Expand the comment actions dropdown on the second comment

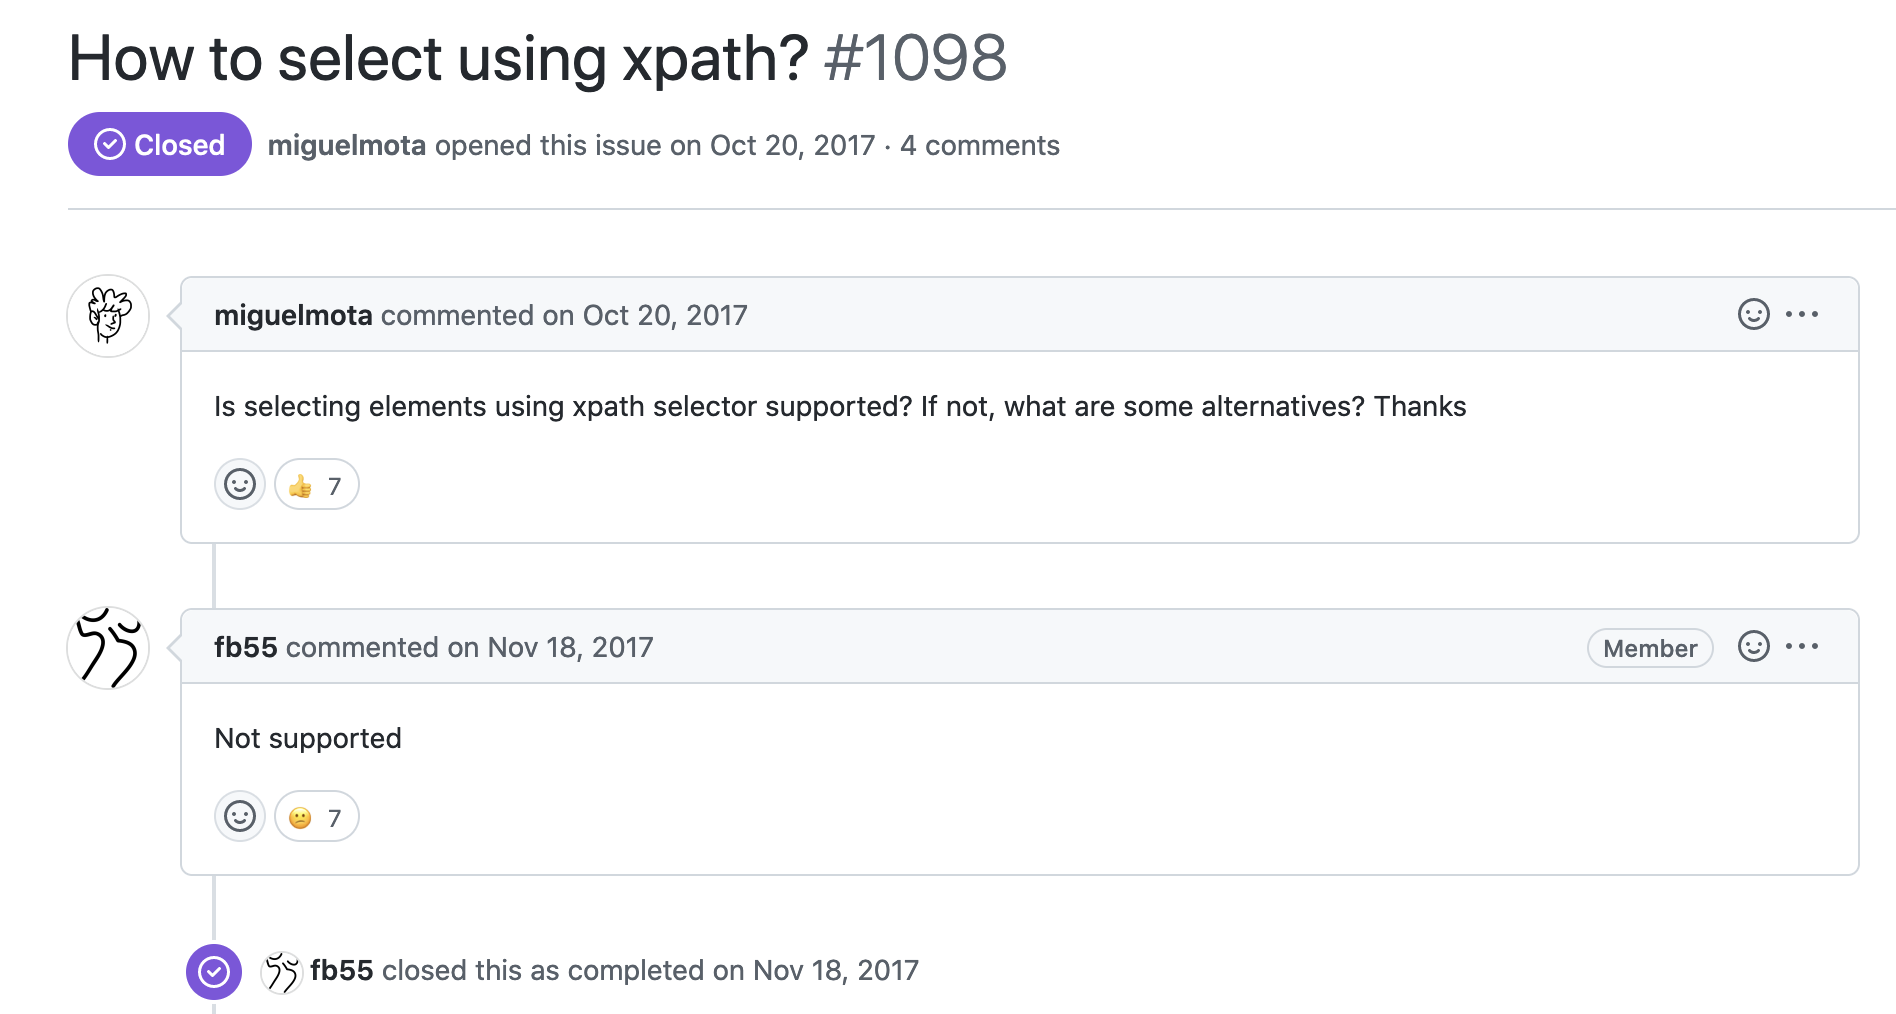1802,647
